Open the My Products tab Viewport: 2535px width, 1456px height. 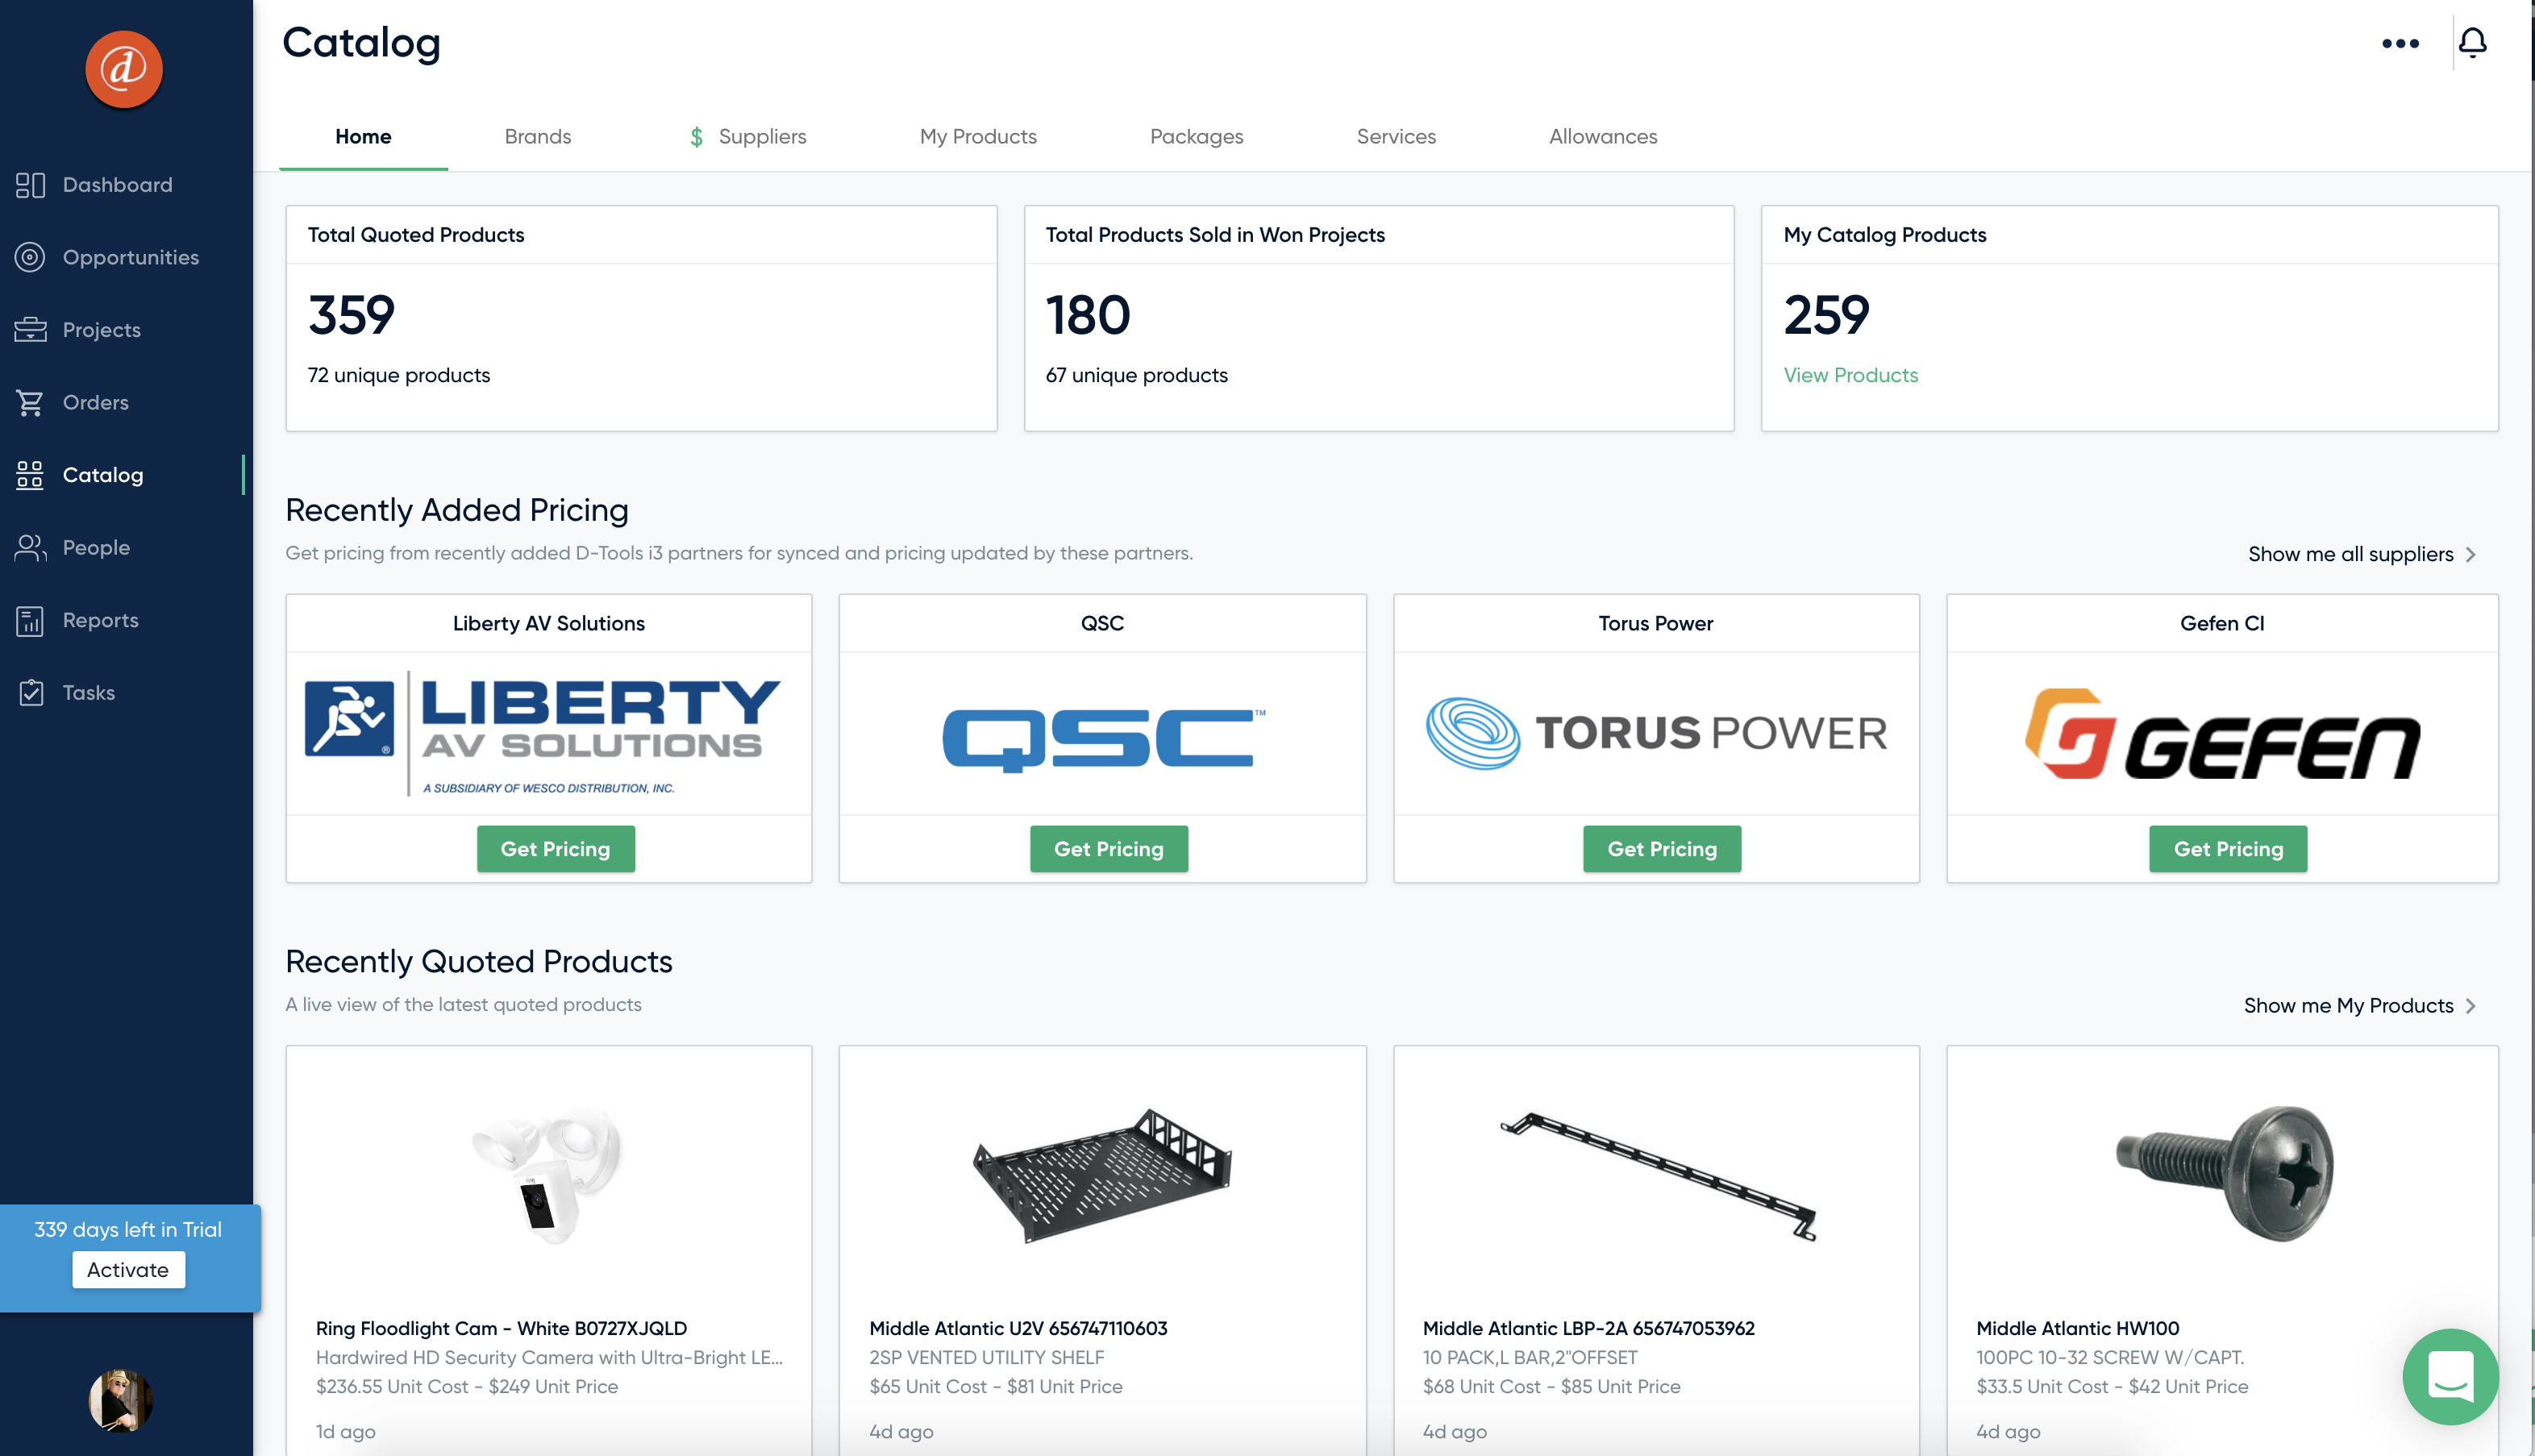click(978, 136)
